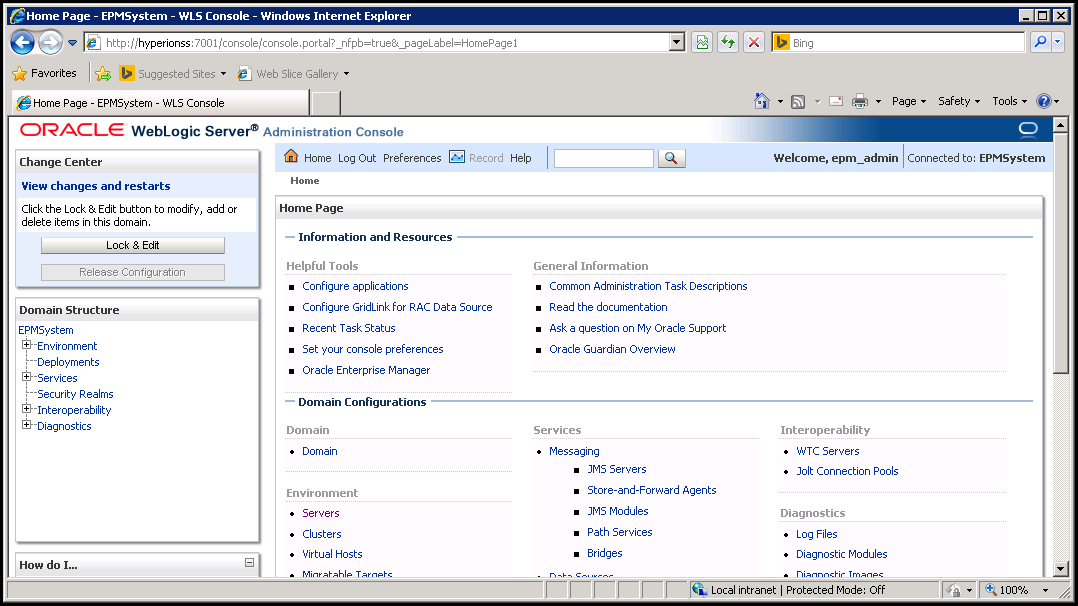Viewport: 1078px width, 606px height.
Task: Click the vertical scrollbar down arrow
Action: click(x=1060, y=569)
